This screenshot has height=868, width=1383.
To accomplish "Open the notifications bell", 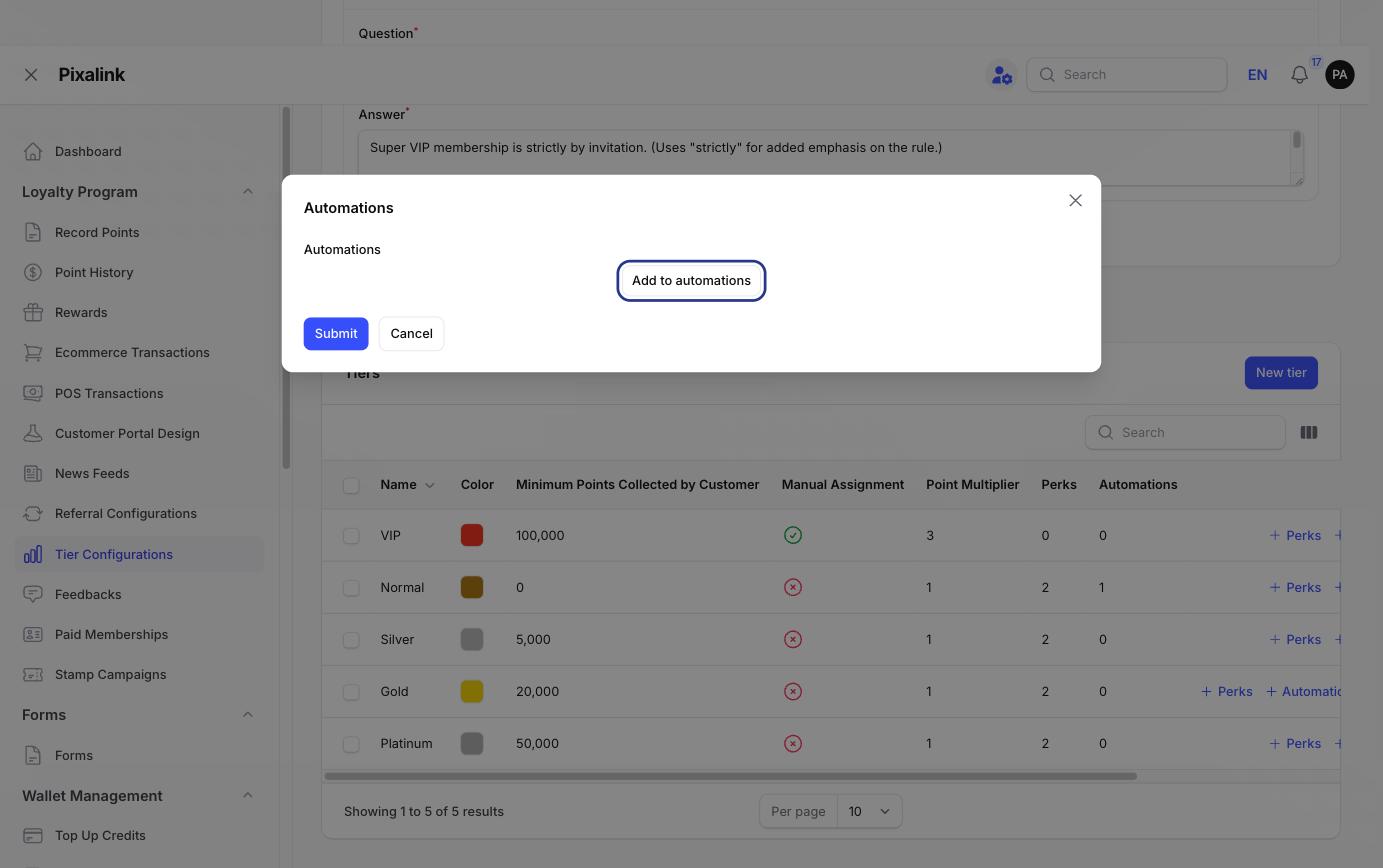I will coord(1299,75).
